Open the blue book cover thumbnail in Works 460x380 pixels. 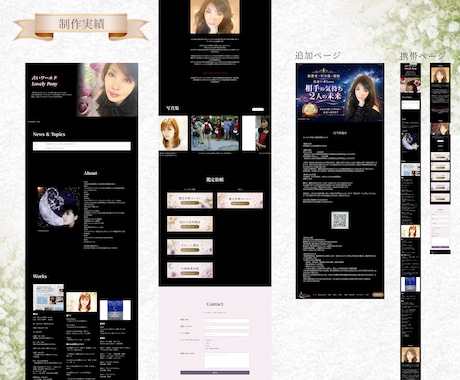(115, 310)
